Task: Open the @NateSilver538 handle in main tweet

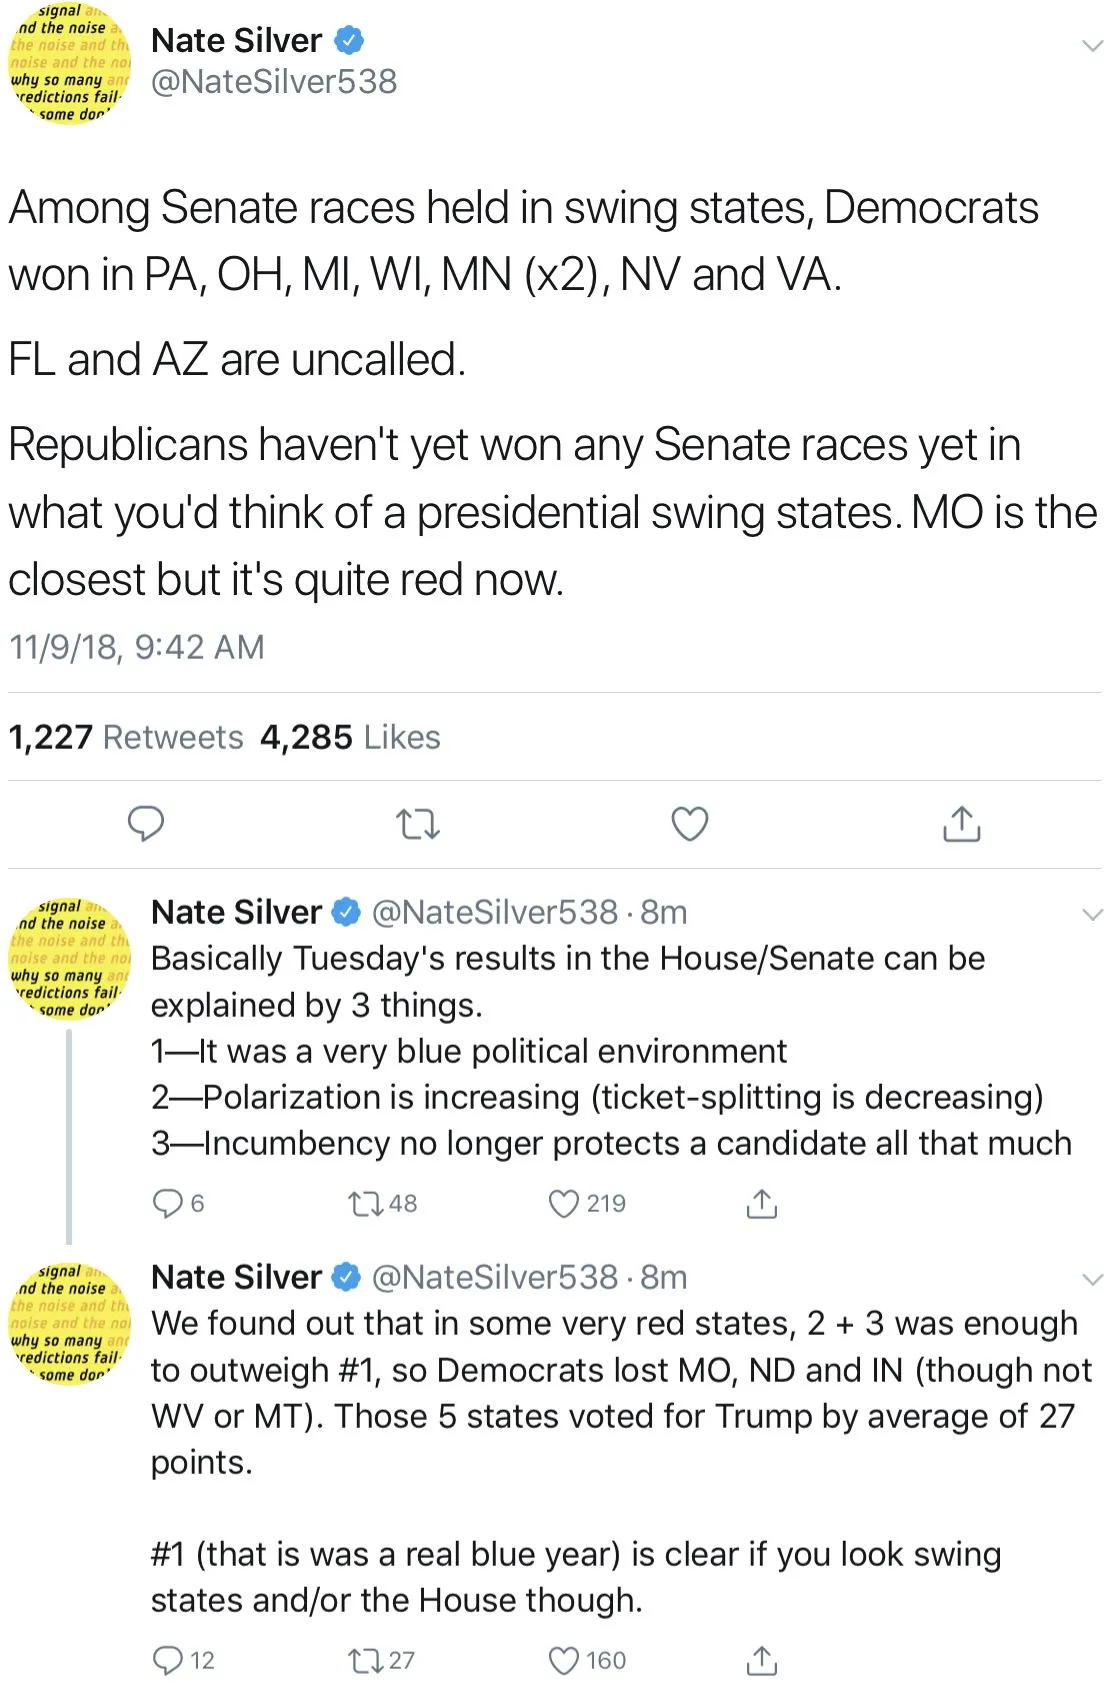Action: click(273, 82)
